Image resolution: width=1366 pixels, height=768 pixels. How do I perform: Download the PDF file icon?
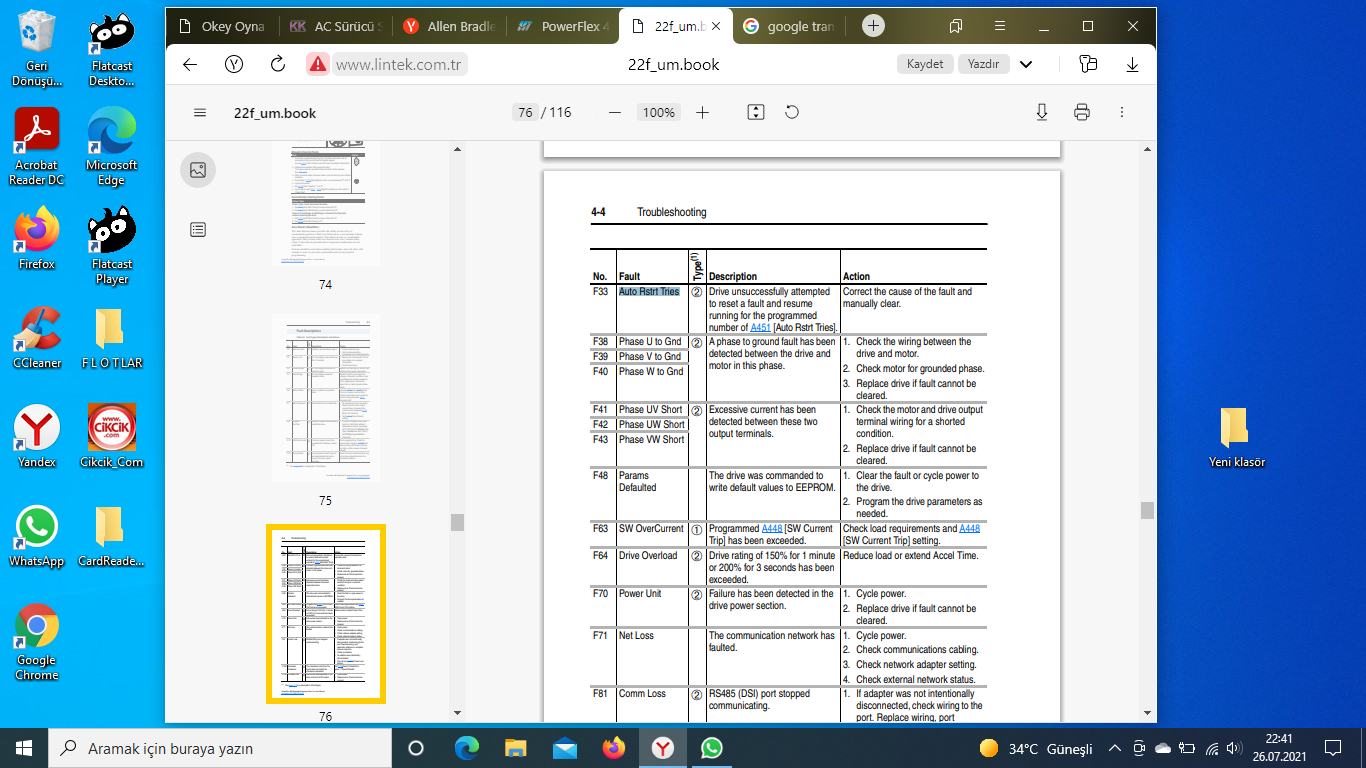click(x=1042, y=113)
